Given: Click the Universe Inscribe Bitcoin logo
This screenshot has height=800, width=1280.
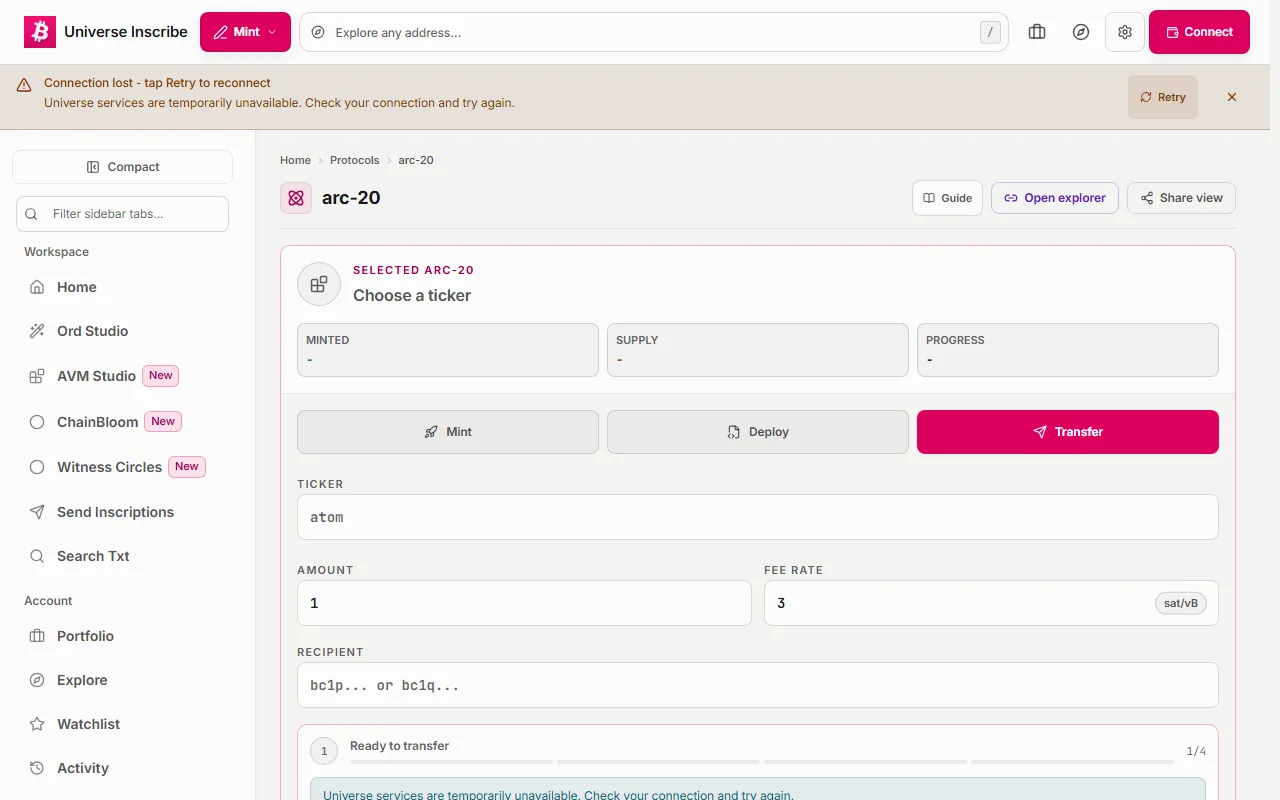Looking at the screenshot, I should point(40,32).
